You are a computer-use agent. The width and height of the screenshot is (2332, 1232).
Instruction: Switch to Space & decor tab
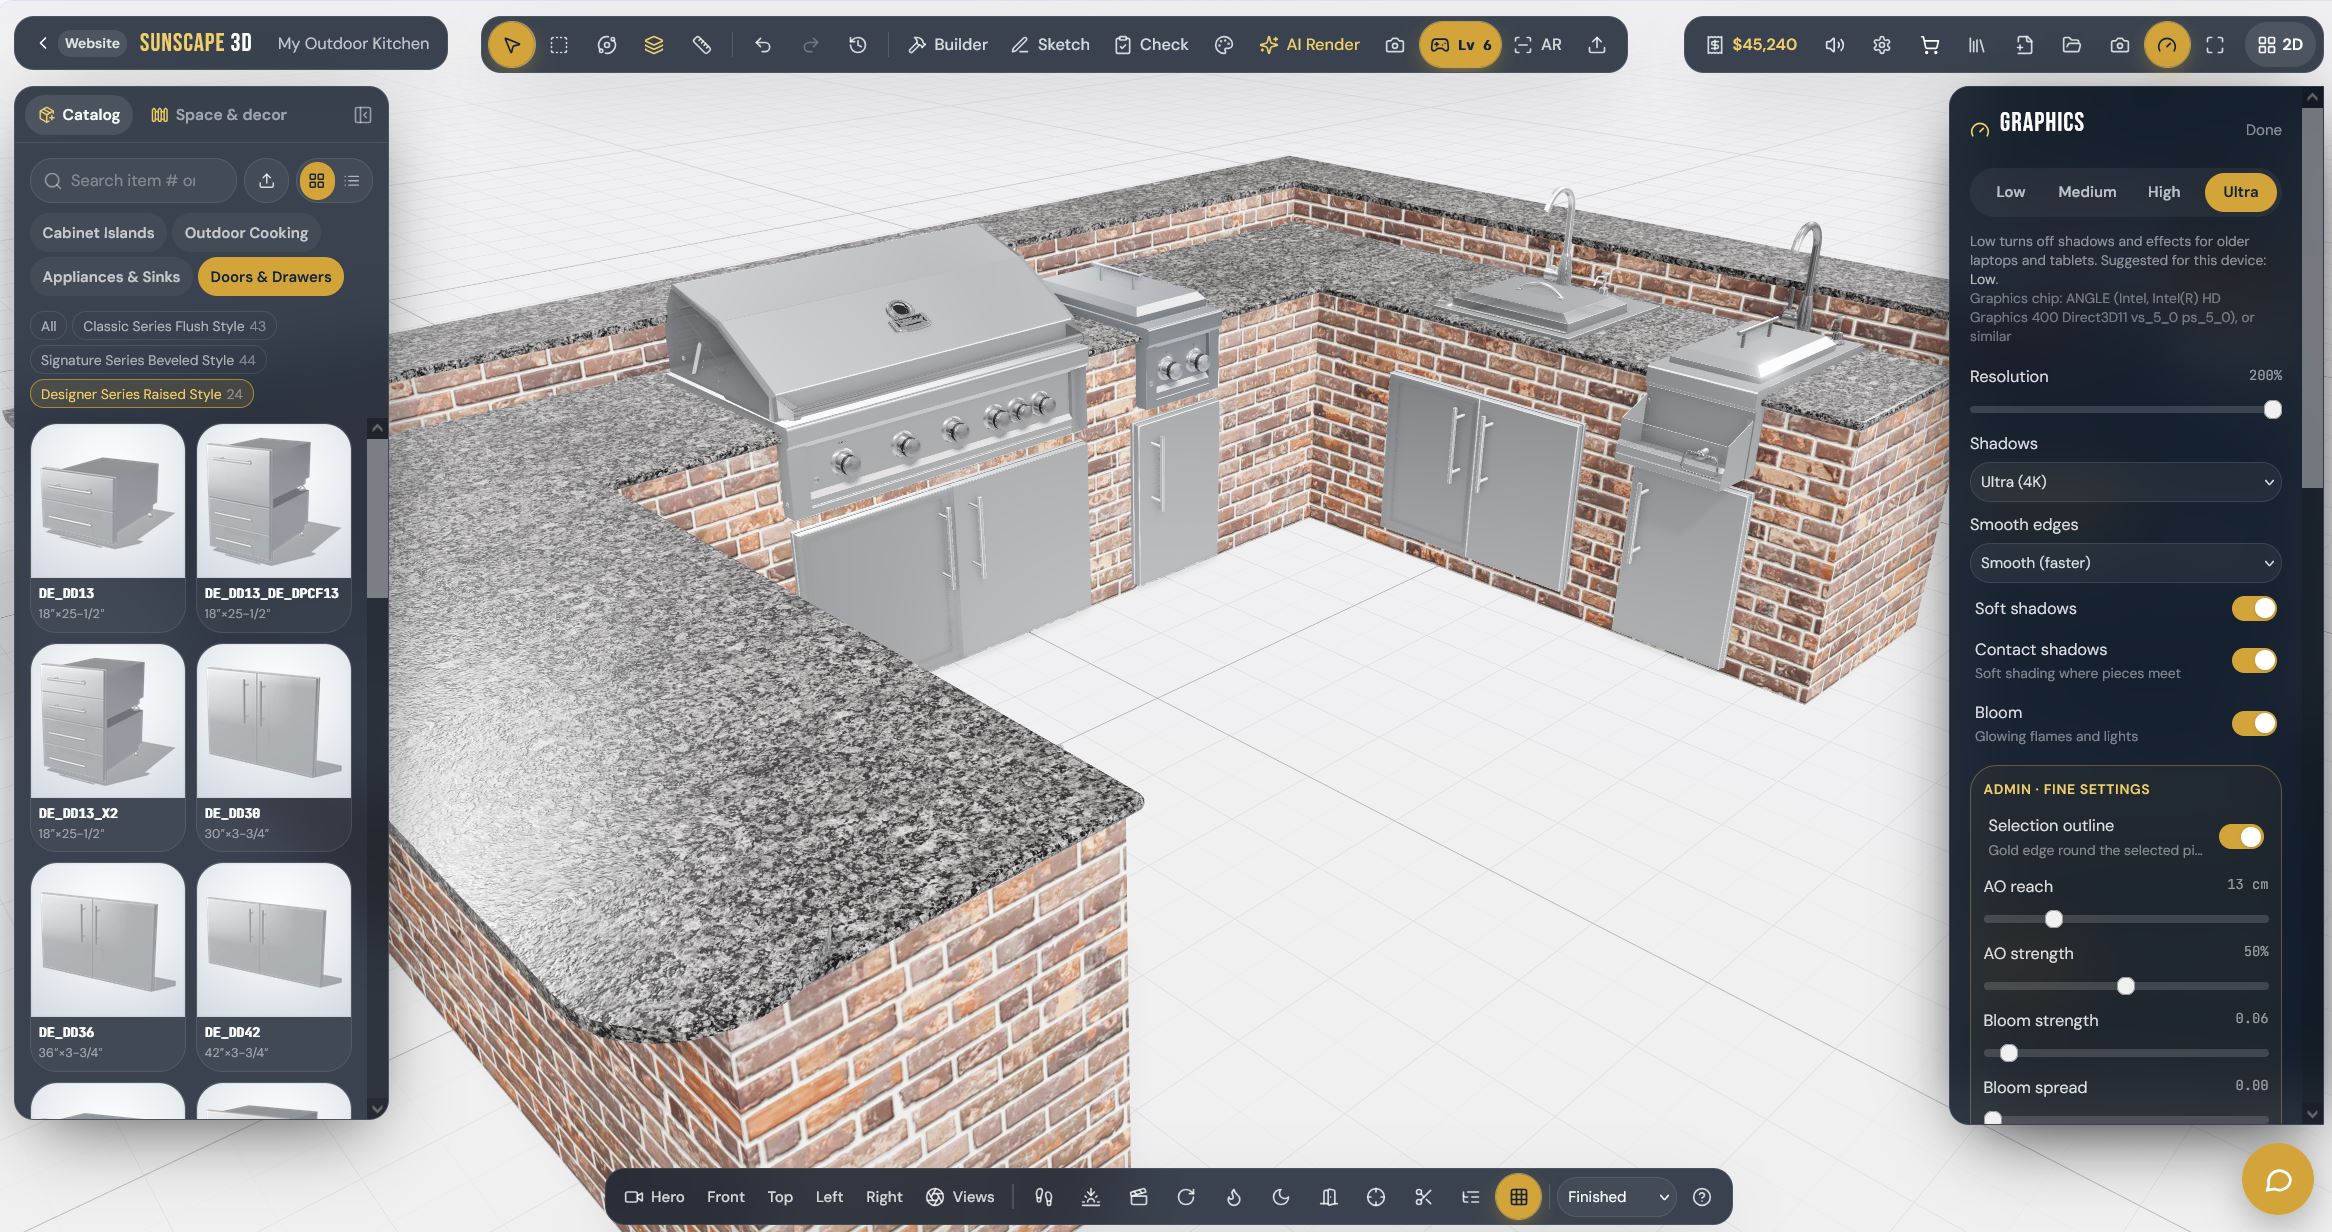(x=219, y=115)
